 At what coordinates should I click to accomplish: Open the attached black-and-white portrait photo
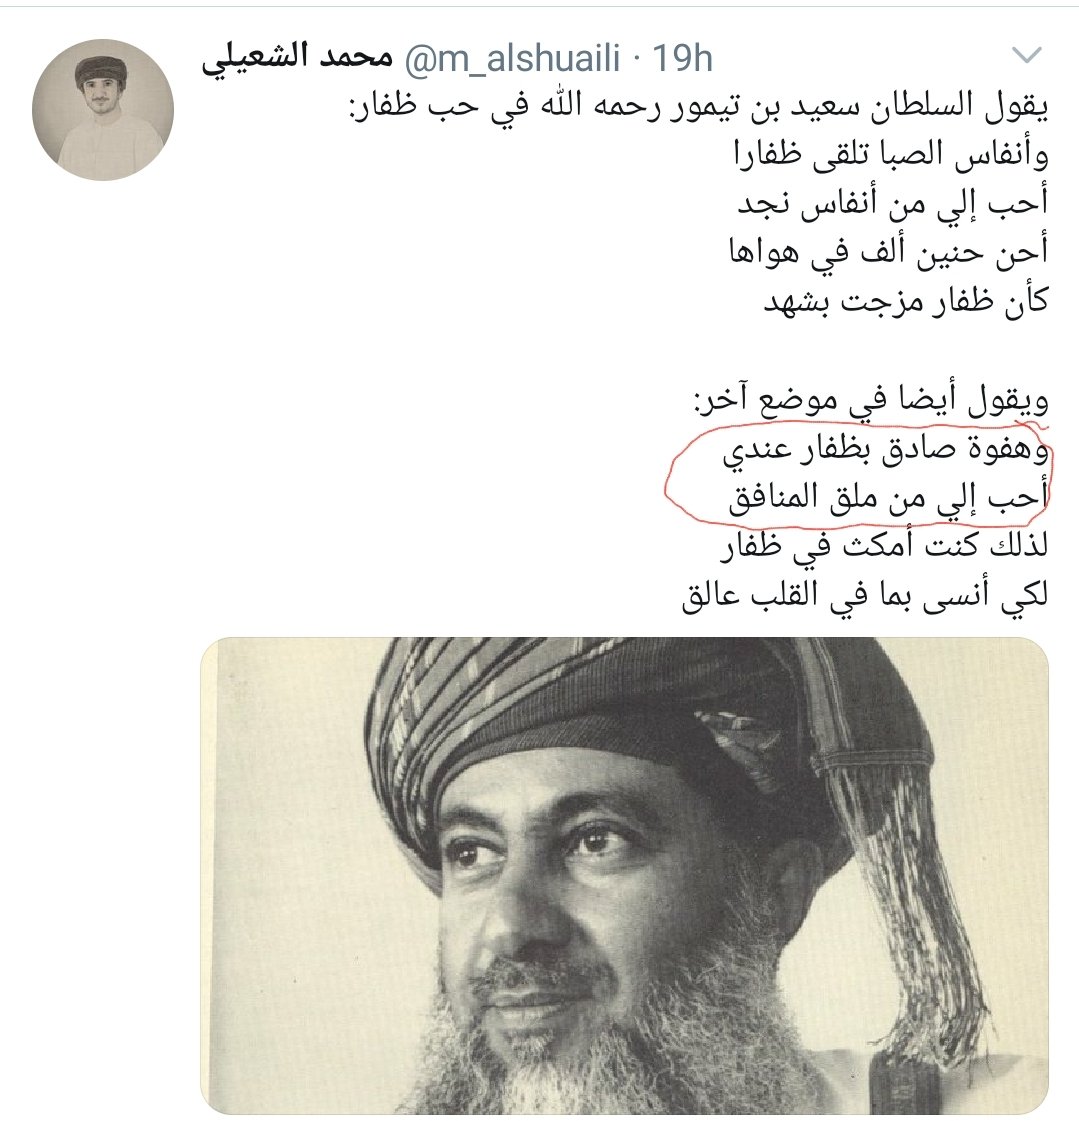624,876
